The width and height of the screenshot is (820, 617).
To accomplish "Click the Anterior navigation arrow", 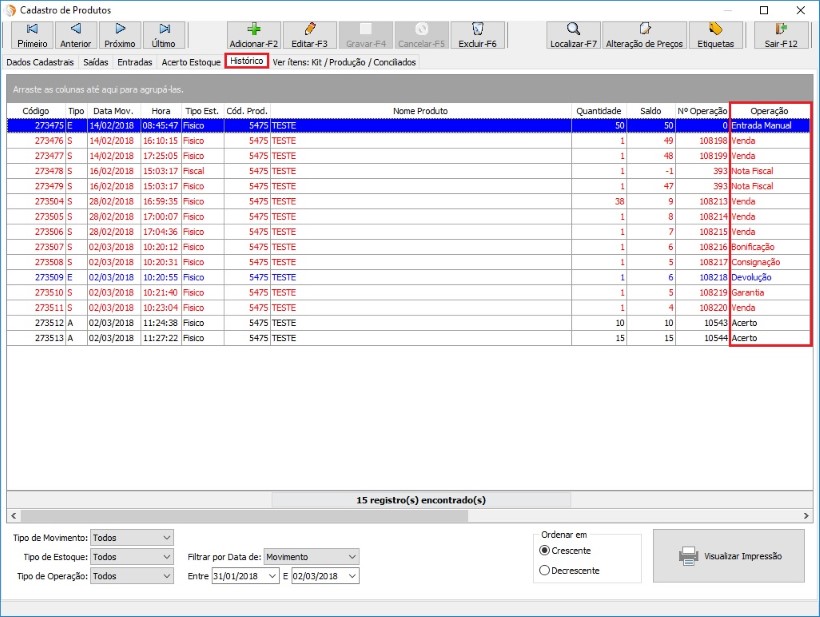I will pyautogui.click(x=75, y=35).
